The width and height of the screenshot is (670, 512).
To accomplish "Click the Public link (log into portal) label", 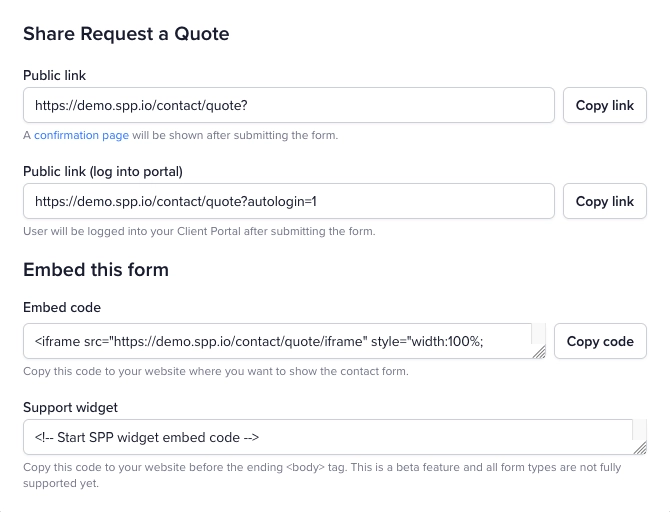I will tap(103, 171).
